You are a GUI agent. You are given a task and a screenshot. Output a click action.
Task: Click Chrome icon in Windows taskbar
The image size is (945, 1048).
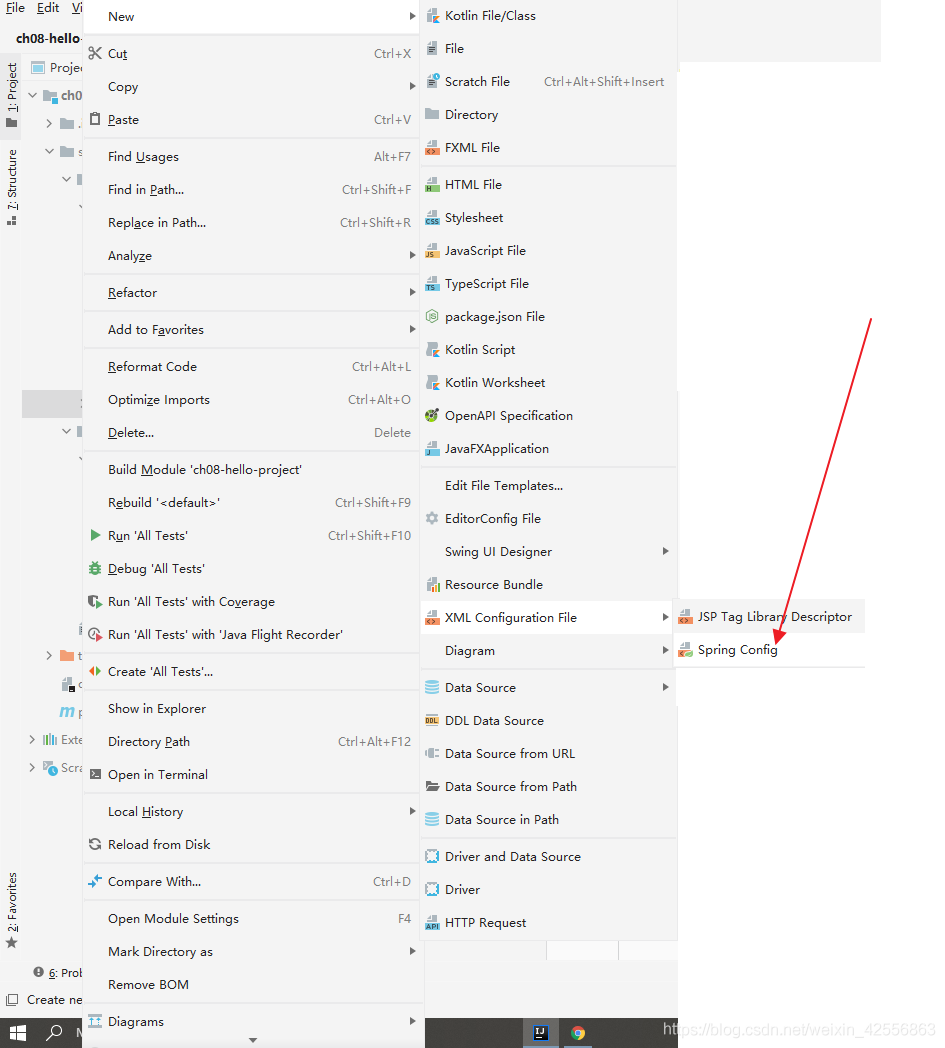tap(578, 1033)
